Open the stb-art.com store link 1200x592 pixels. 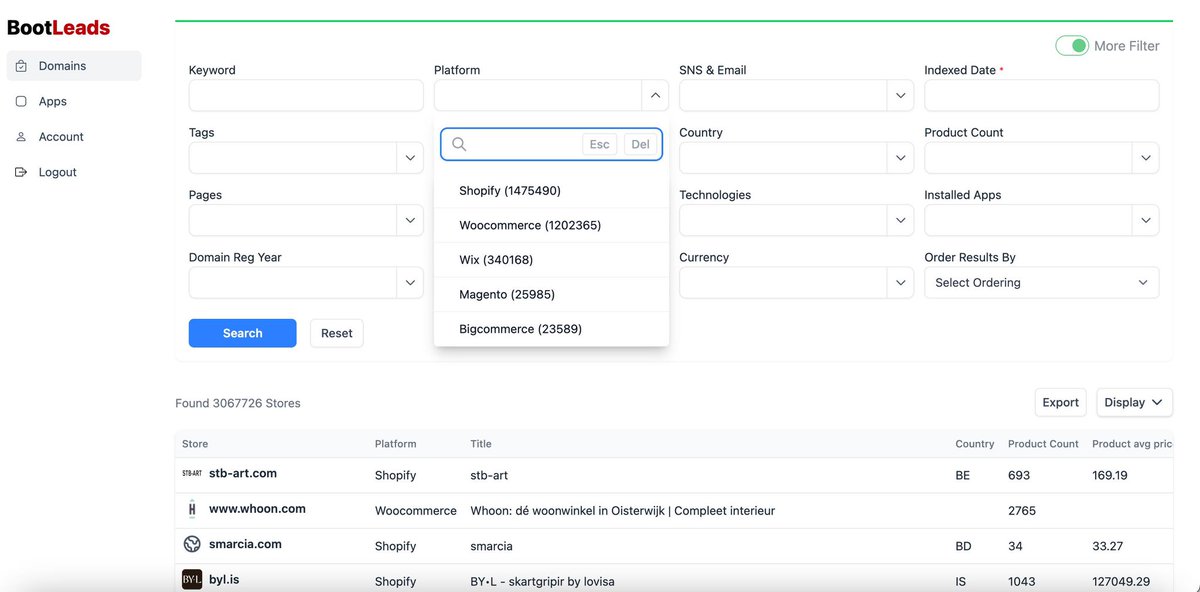tap(243, 473)
